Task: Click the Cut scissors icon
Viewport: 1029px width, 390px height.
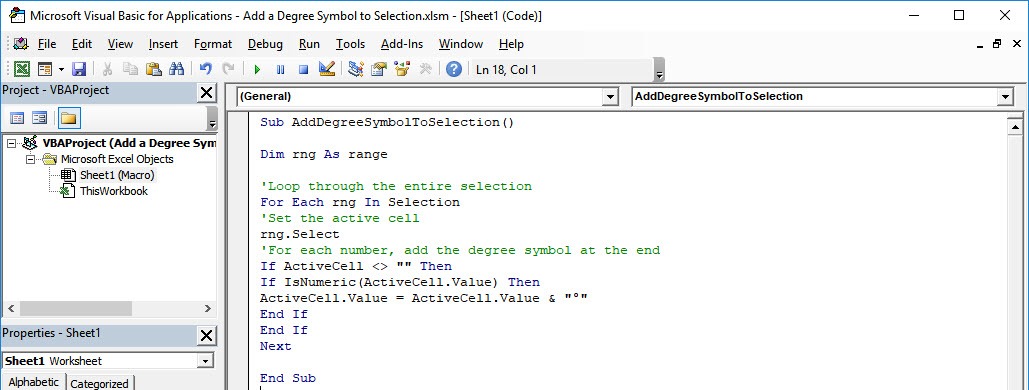Action: 107,69
